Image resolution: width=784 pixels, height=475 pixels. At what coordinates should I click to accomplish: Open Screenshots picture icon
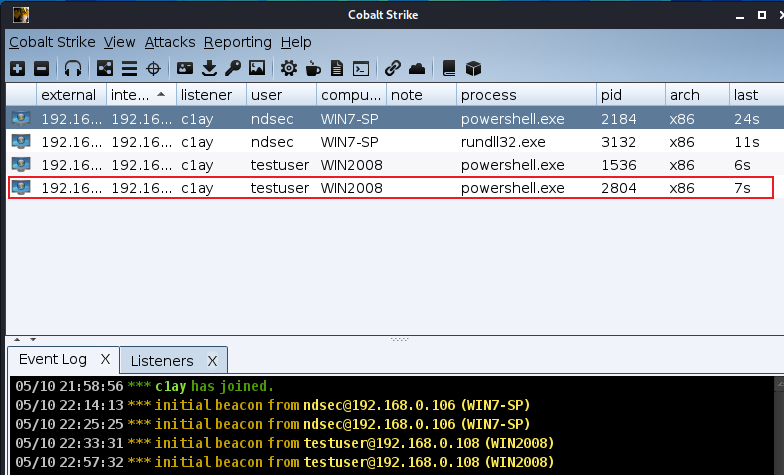[257, 68]
